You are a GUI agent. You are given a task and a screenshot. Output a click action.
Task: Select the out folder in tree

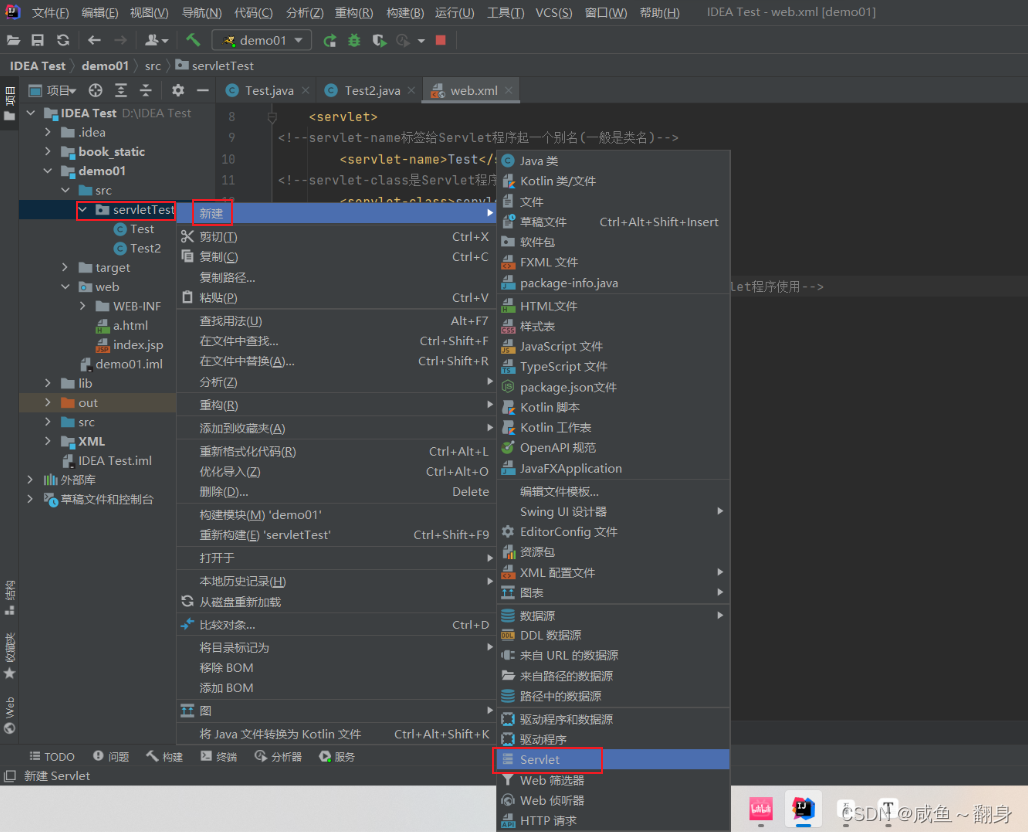click(87, 402)
